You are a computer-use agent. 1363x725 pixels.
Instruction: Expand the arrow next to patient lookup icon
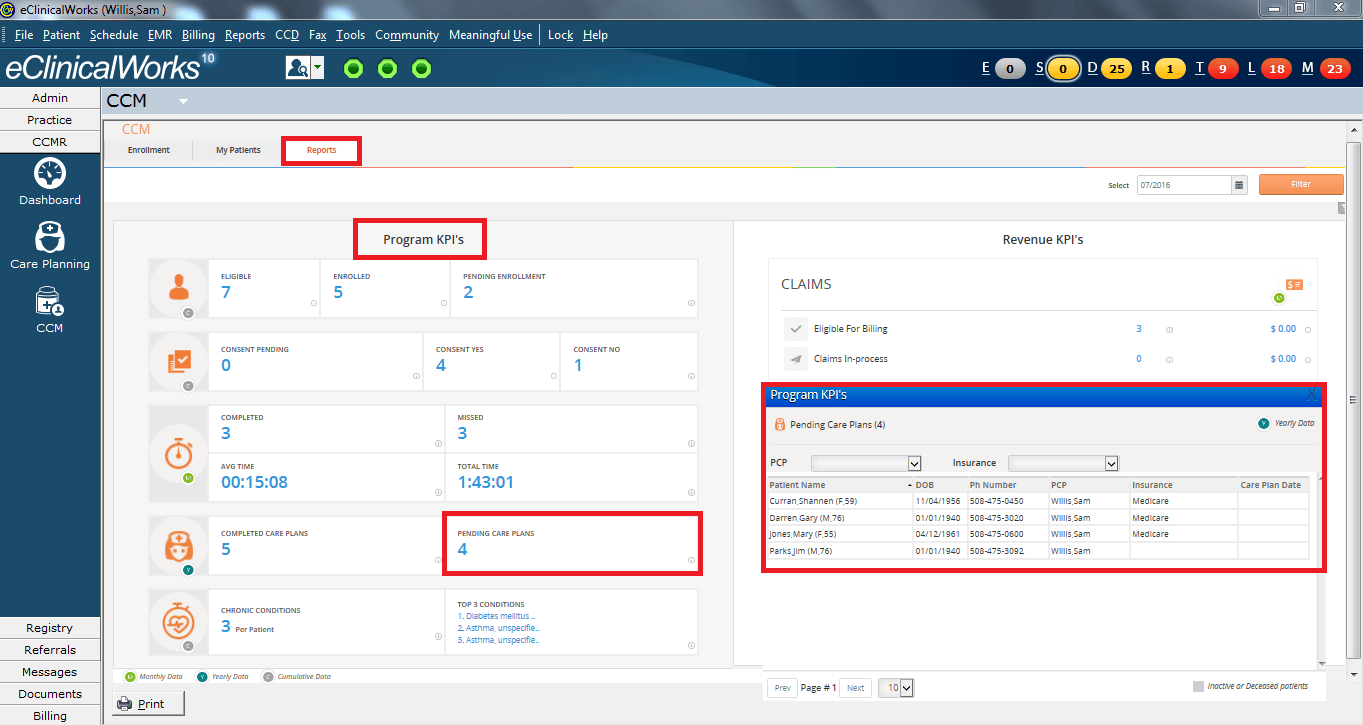tap(317, 68)
